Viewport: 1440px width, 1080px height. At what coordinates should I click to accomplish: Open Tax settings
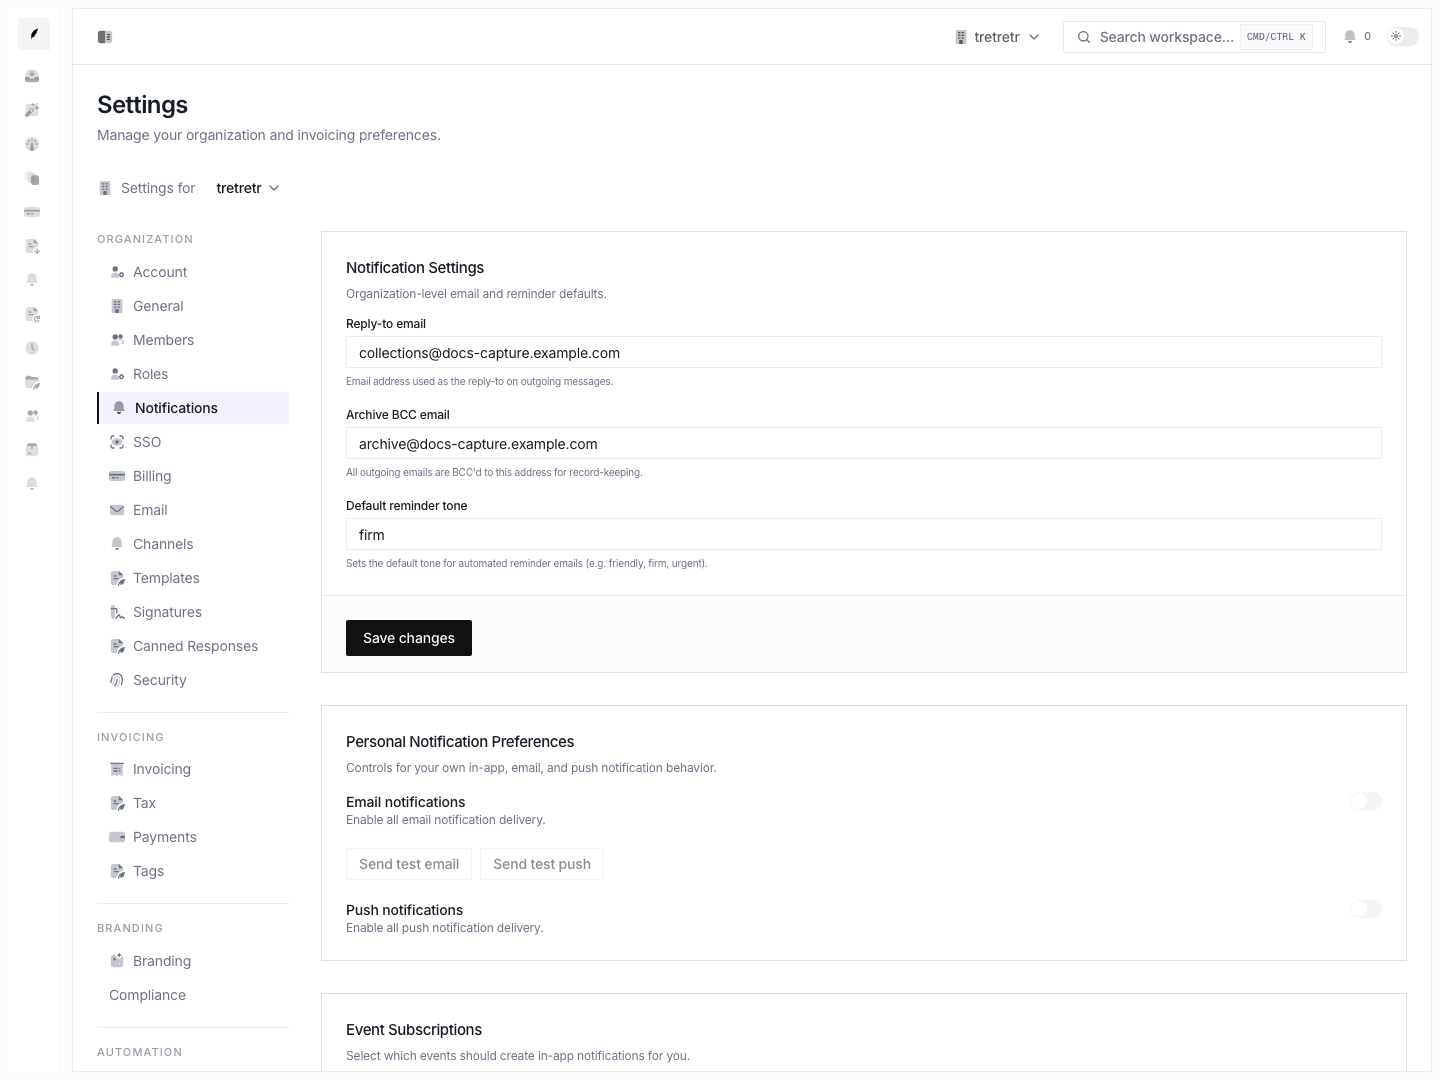(193, 803)
